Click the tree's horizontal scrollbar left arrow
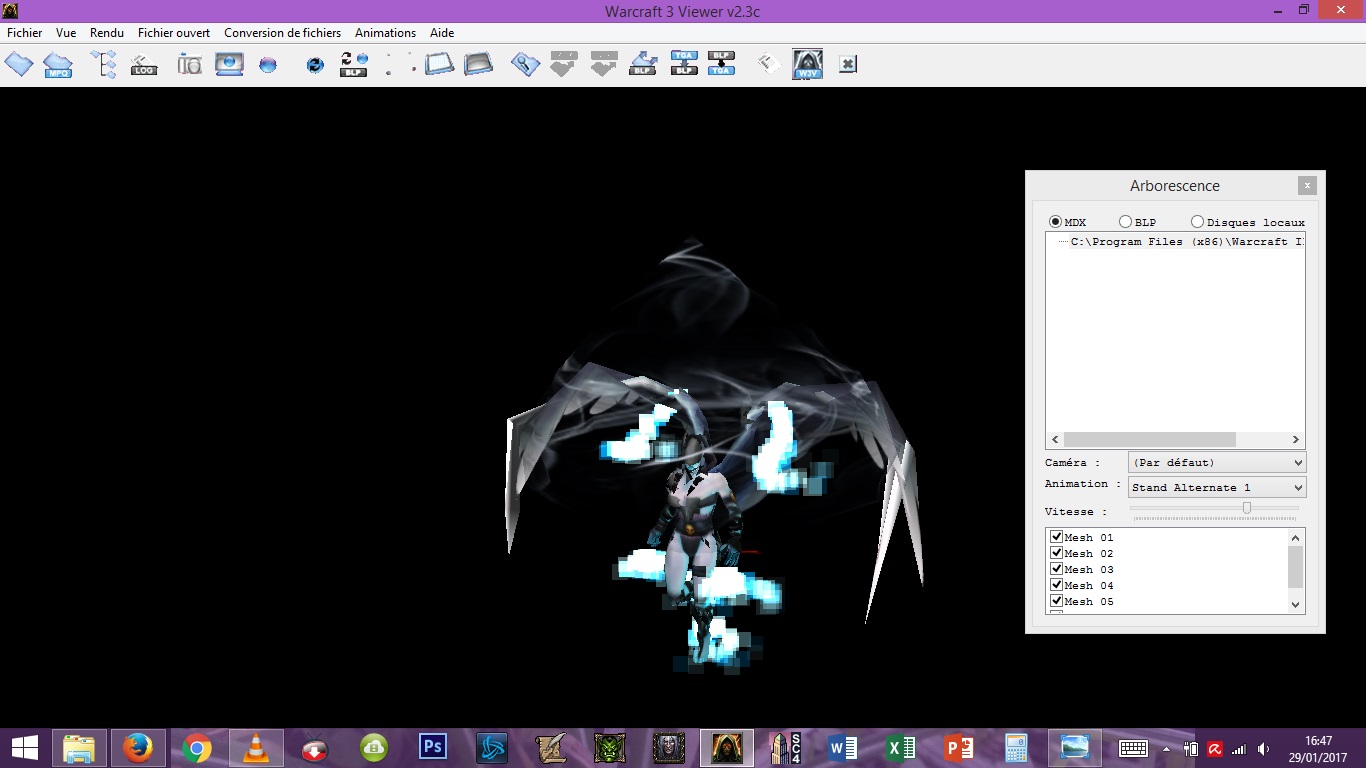This screenshot has height=768, width=1366. 1054,439
